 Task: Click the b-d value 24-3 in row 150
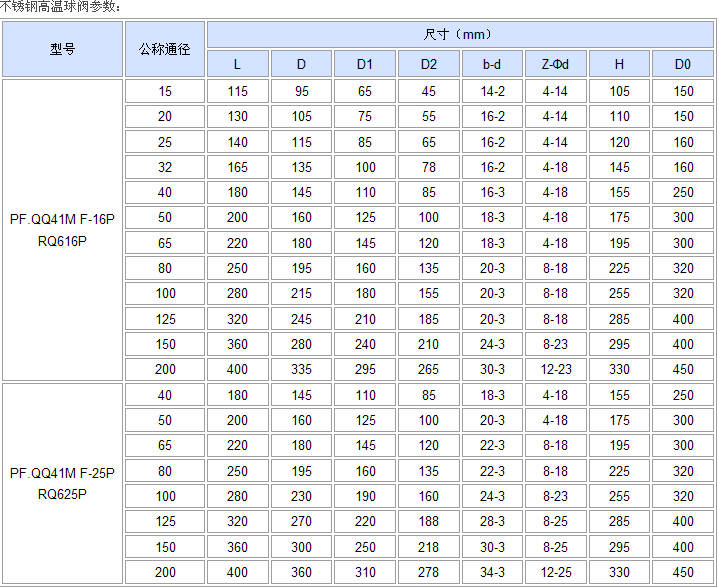pyautogui.click(x=492, y=344)
